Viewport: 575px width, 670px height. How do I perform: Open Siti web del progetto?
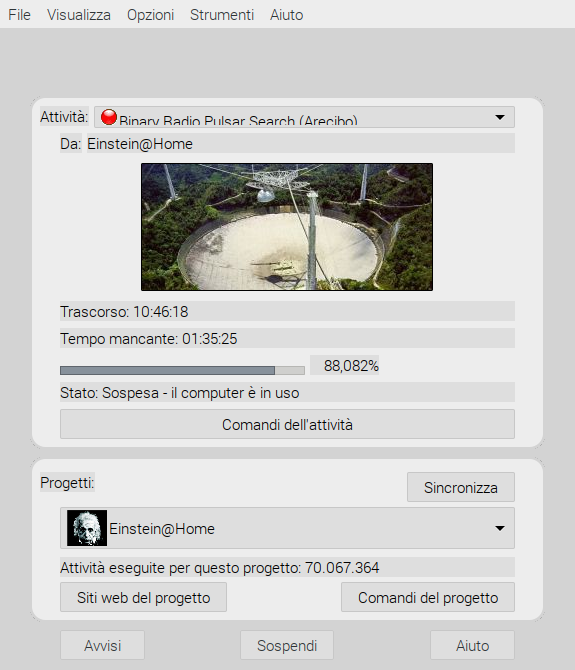[143, 597]
